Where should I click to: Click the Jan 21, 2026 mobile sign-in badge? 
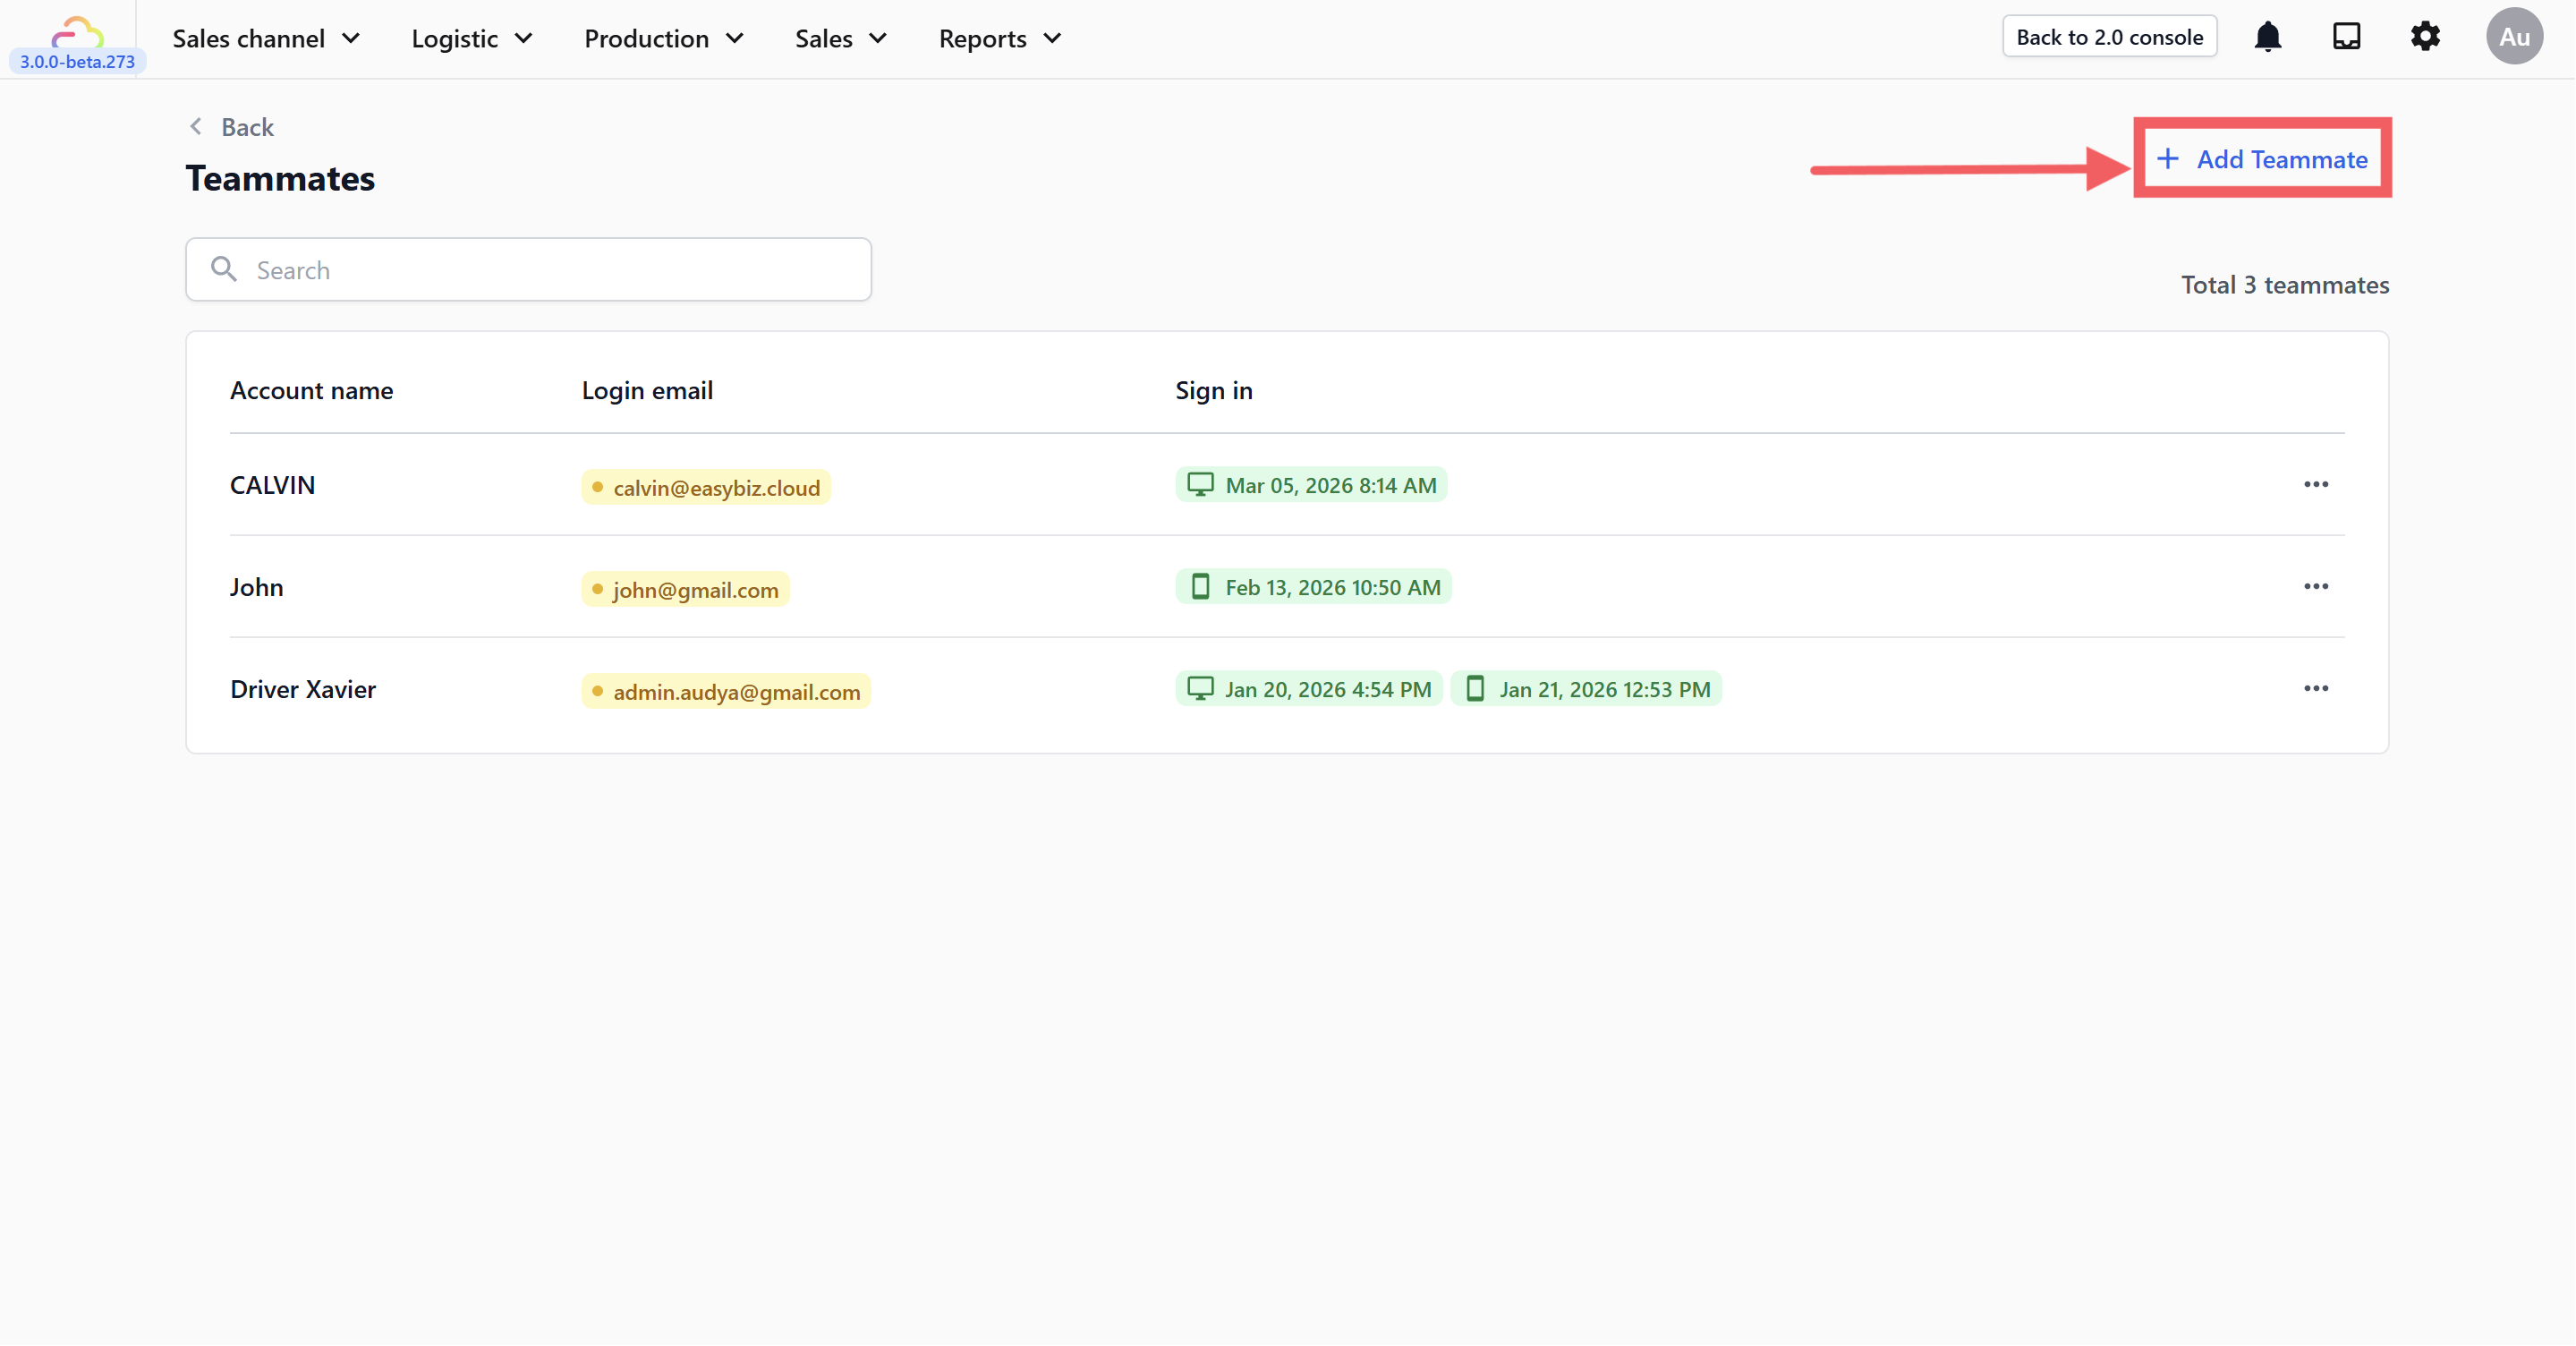click(1586, 689)
